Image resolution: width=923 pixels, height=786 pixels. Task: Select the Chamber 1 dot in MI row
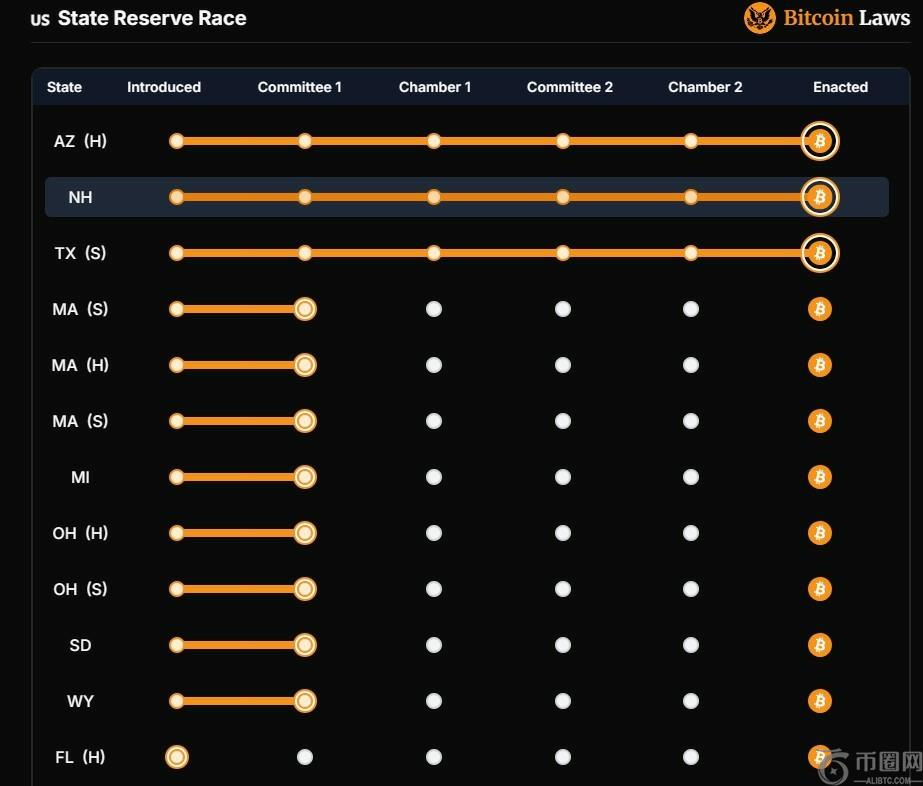[x=434, y=477]
